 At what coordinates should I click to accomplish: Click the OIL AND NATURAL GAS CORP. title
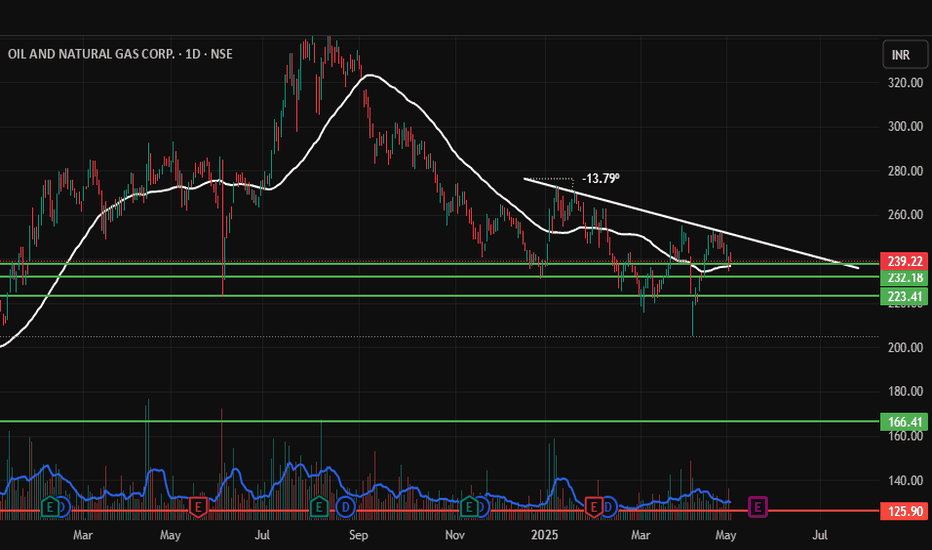(x=91, y=54)
